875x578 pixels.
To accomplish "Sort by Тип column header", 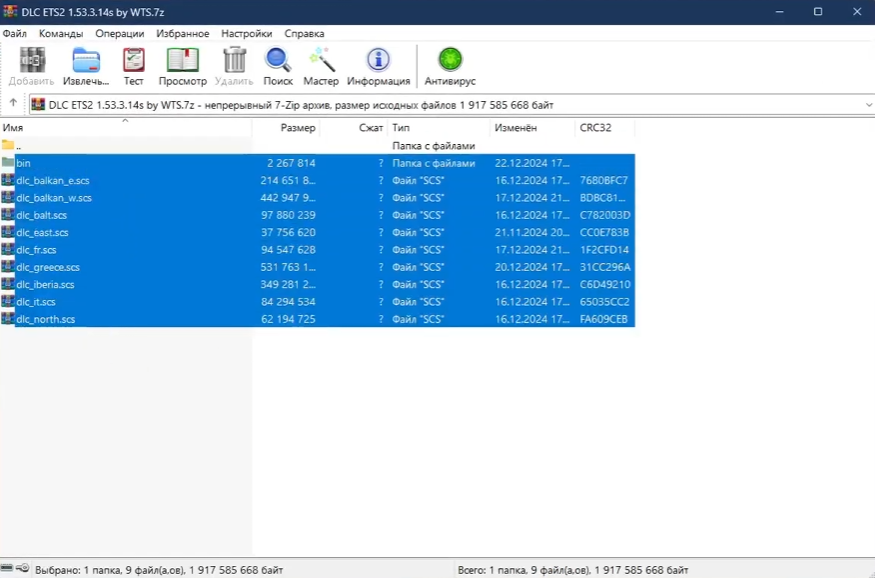I will pyautogui.click(x=439, y=128).
